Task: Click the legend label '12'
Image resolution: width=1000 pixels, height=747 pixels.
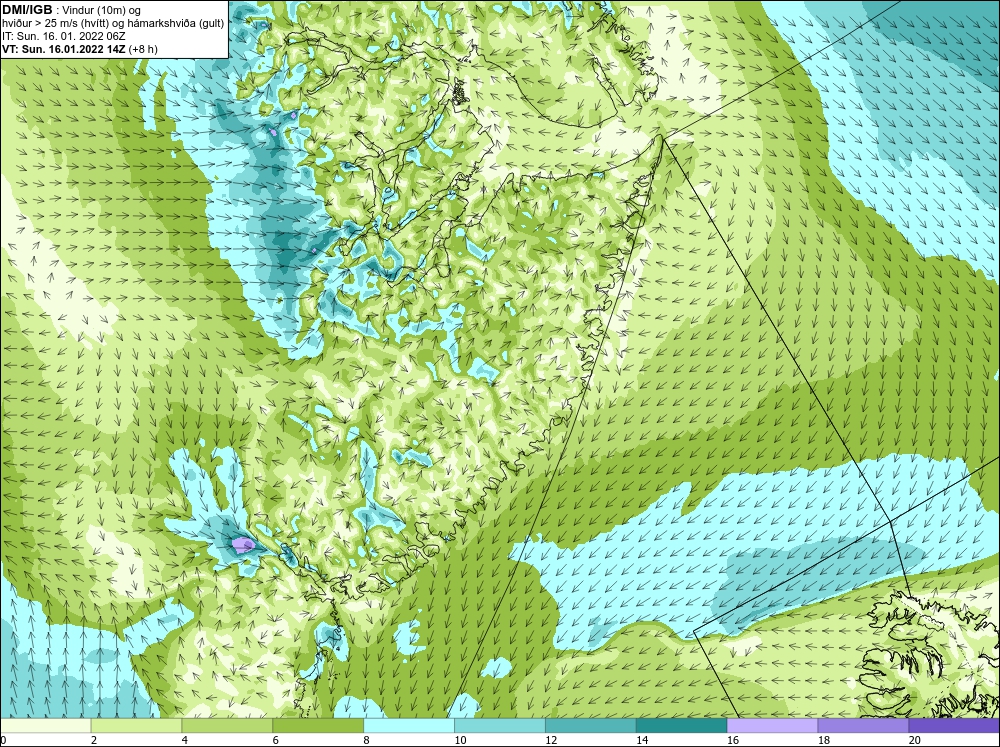Action: (551, 740)
